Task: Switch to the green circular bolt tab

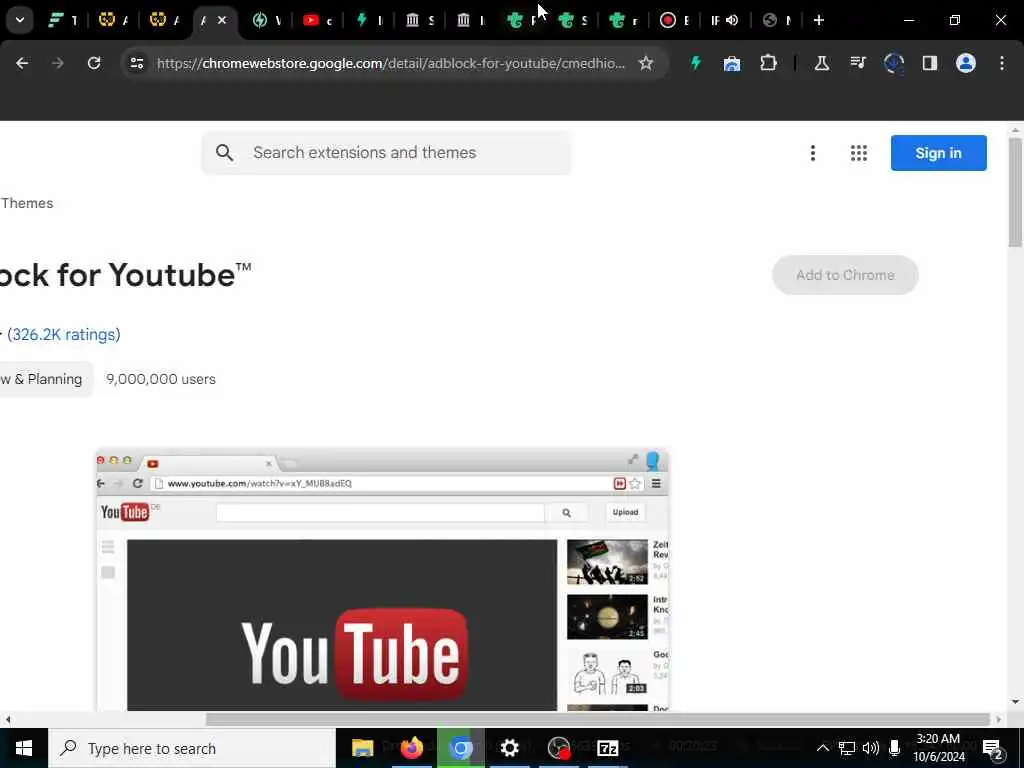Action: point(266,20)
